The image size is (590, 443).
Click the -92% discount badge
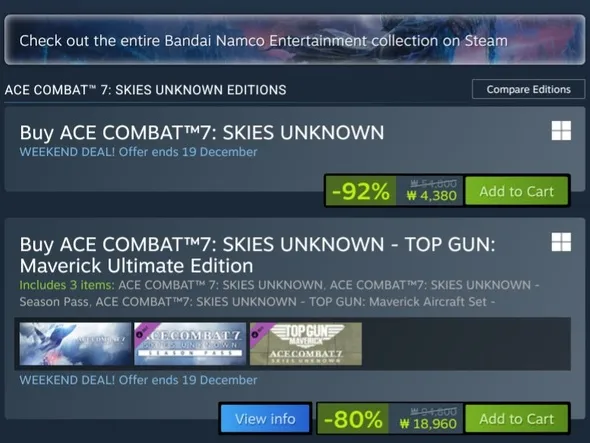(361, 191)
